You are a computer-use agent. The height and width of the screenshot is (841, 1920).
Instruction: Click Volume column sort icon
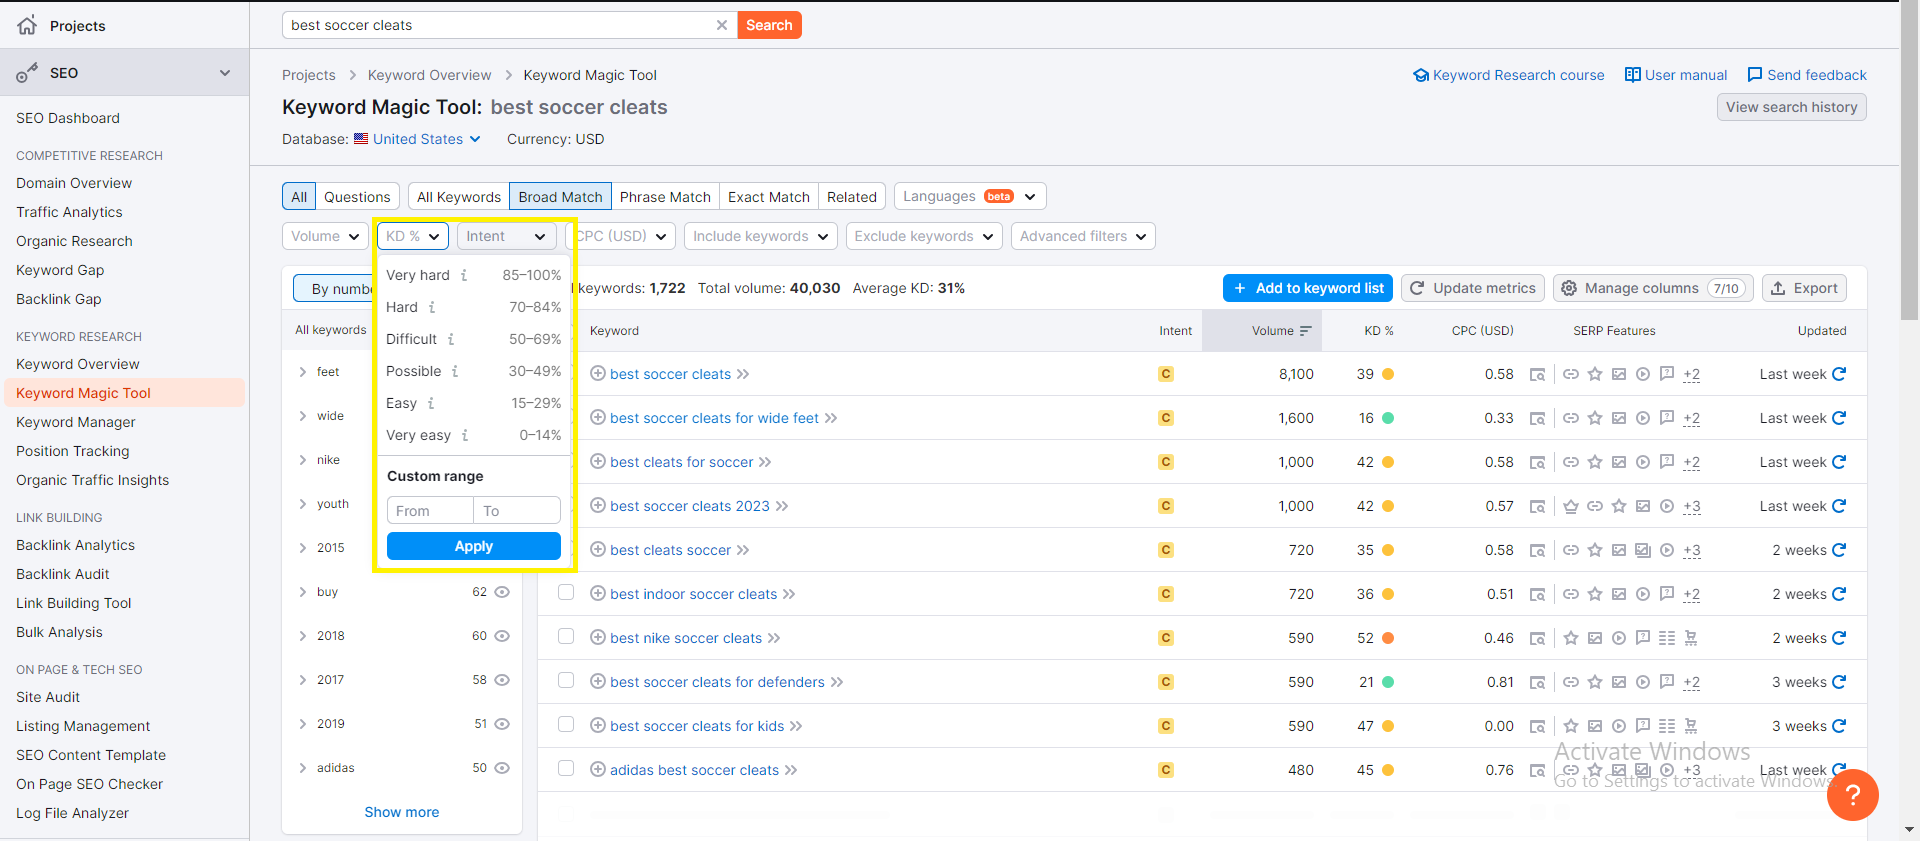click(1306, 331)
